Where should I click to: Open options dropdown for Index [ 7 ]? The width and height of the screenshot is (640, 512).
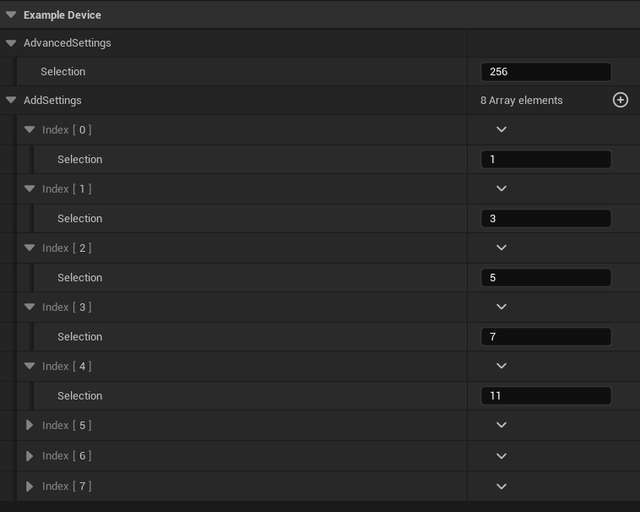tap(502, 486)
